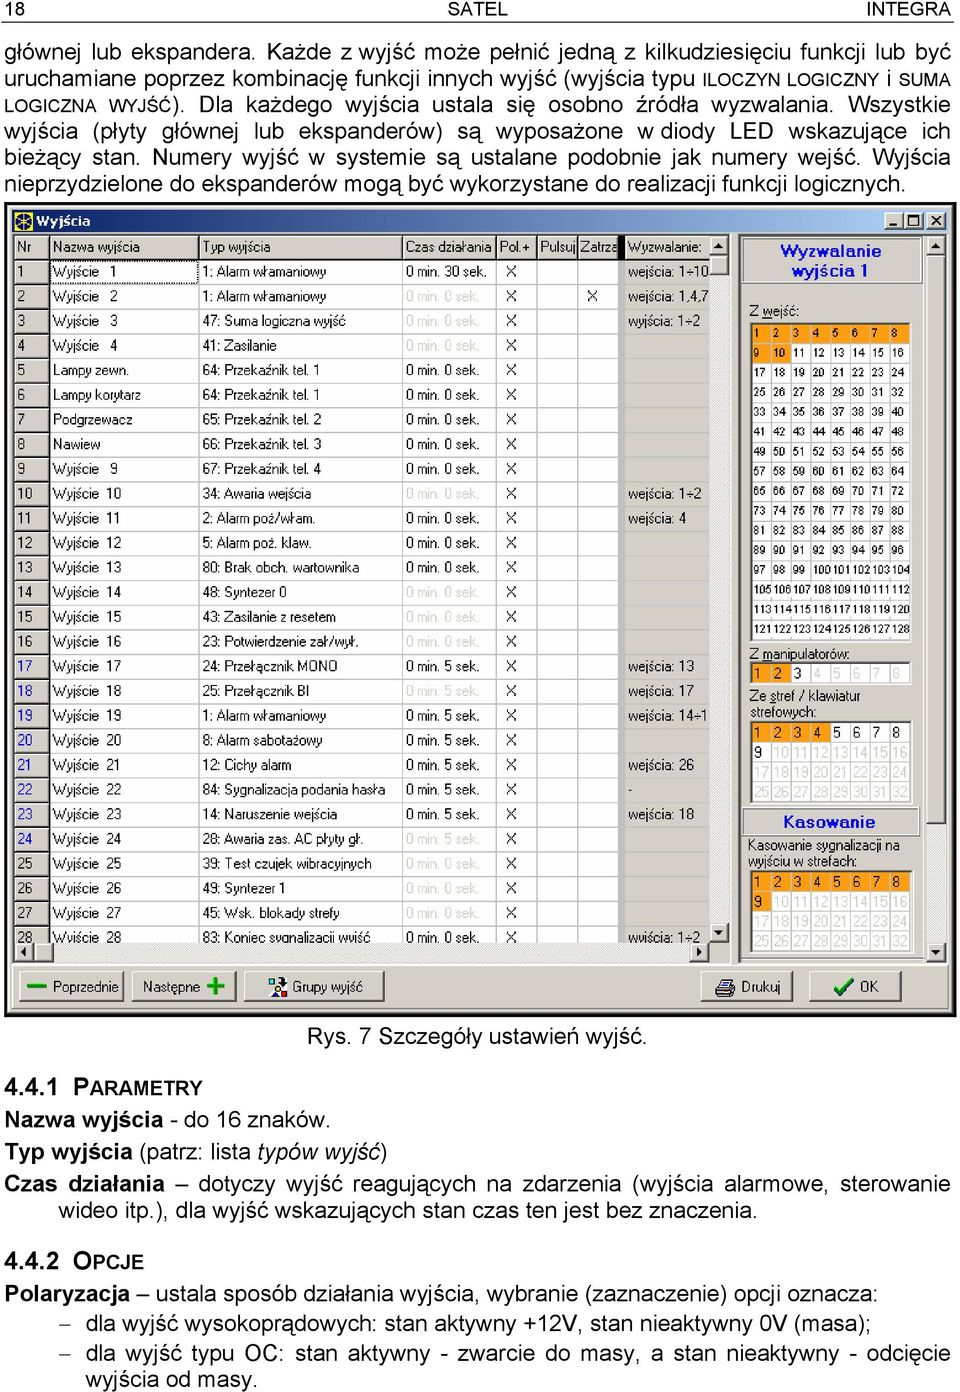960x1392 pixels.
Task: Toggle input 10 in Z wejść grid
Action: [779, 352]
